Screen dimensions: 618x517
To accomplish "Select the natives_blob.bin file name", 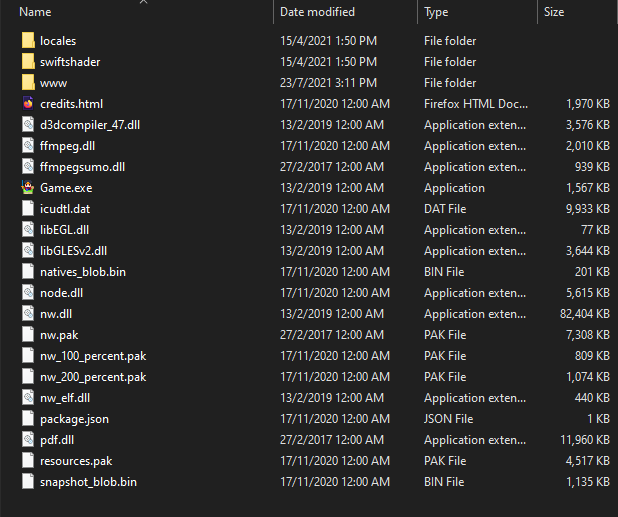I will [x=83, y=272].
